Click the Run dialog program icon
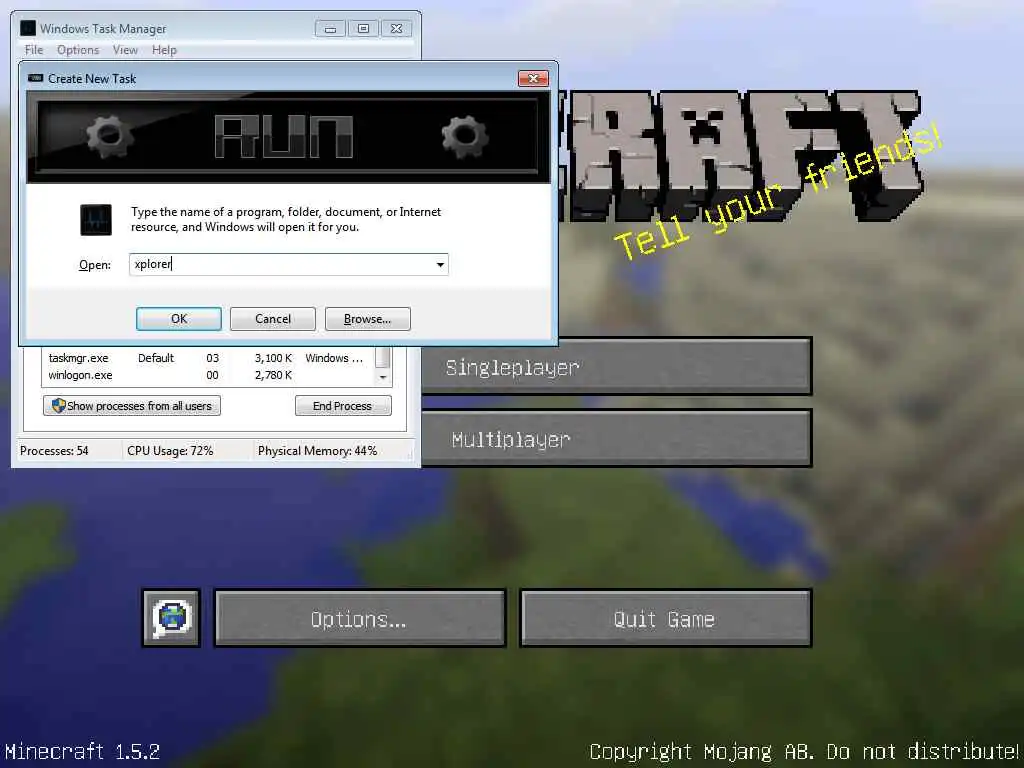The width and height of the screenshot is (1024, 768). point(96,219)
